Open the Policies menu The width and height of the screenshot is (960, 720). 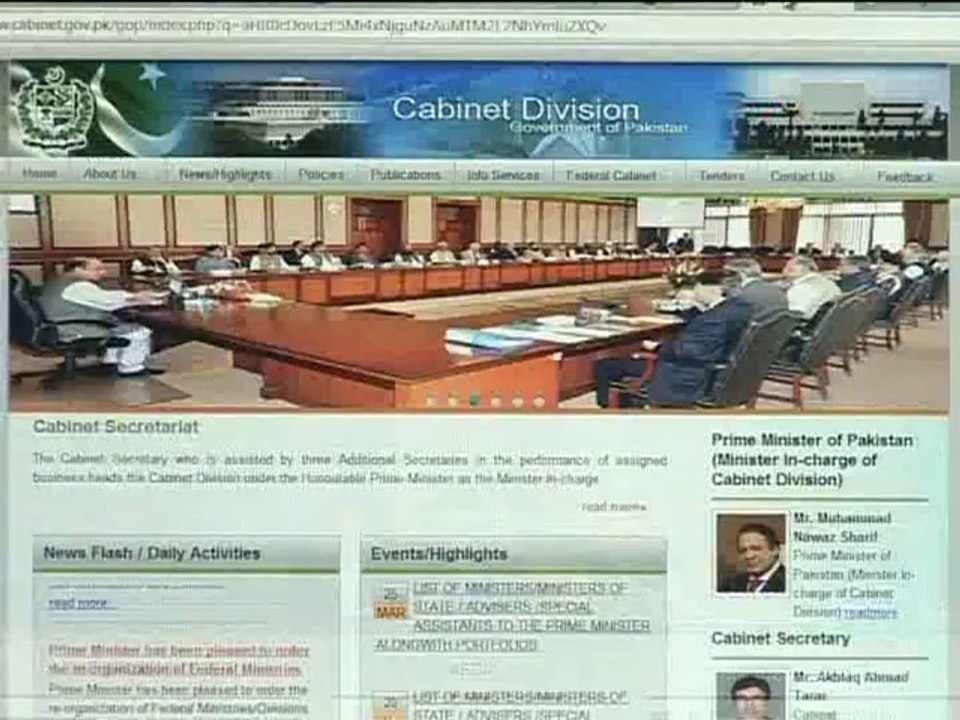(321, 174)
